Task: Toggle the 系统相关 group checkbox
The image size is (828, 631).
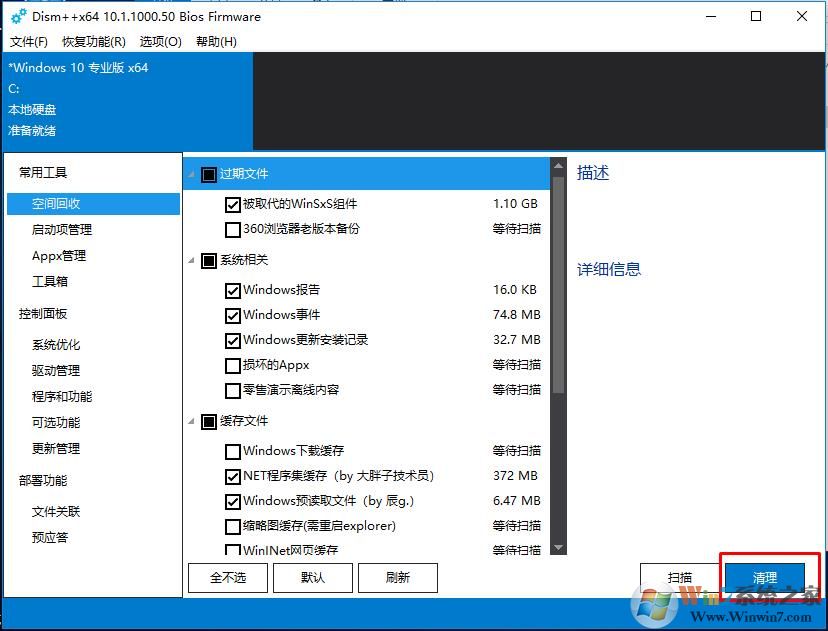Action: pyautogui.click(x=209, y=260)
